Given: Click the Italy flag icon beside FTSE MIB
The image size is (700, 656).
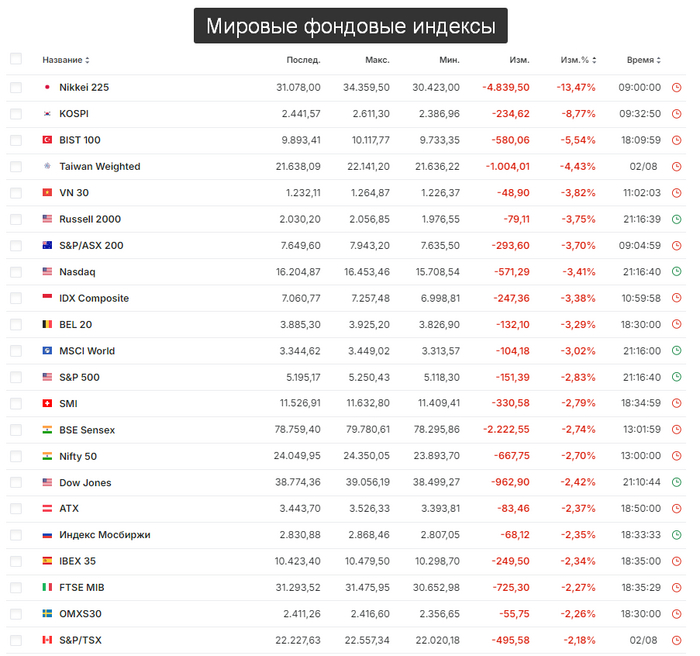Looking at the screenshot, I should pos(47,587).
